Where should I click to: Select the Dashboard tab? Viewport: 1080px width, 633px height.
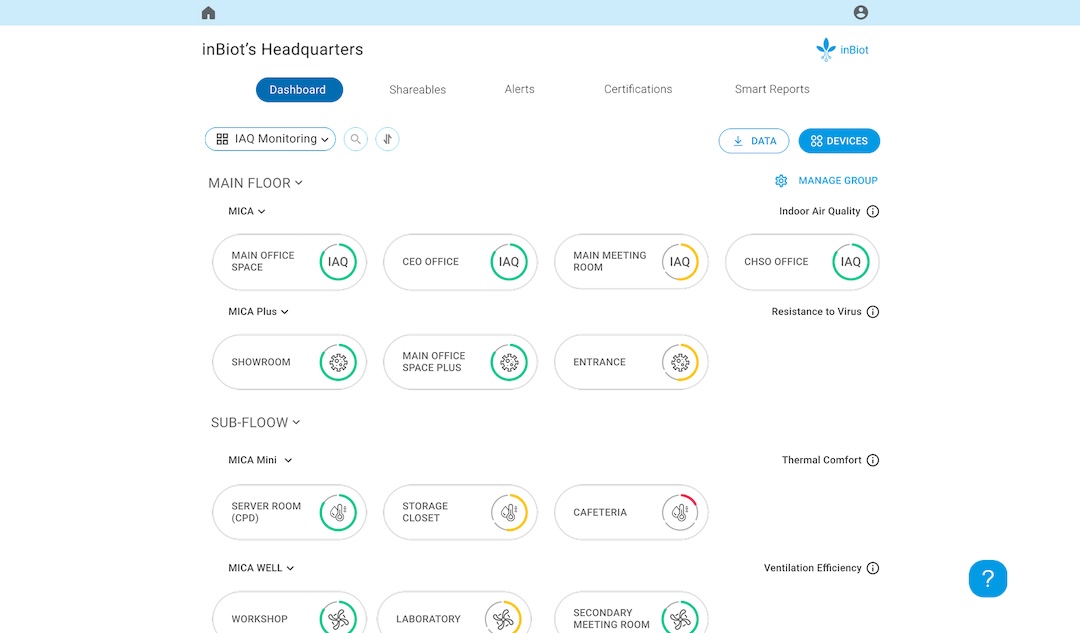(x=299, y=90)
